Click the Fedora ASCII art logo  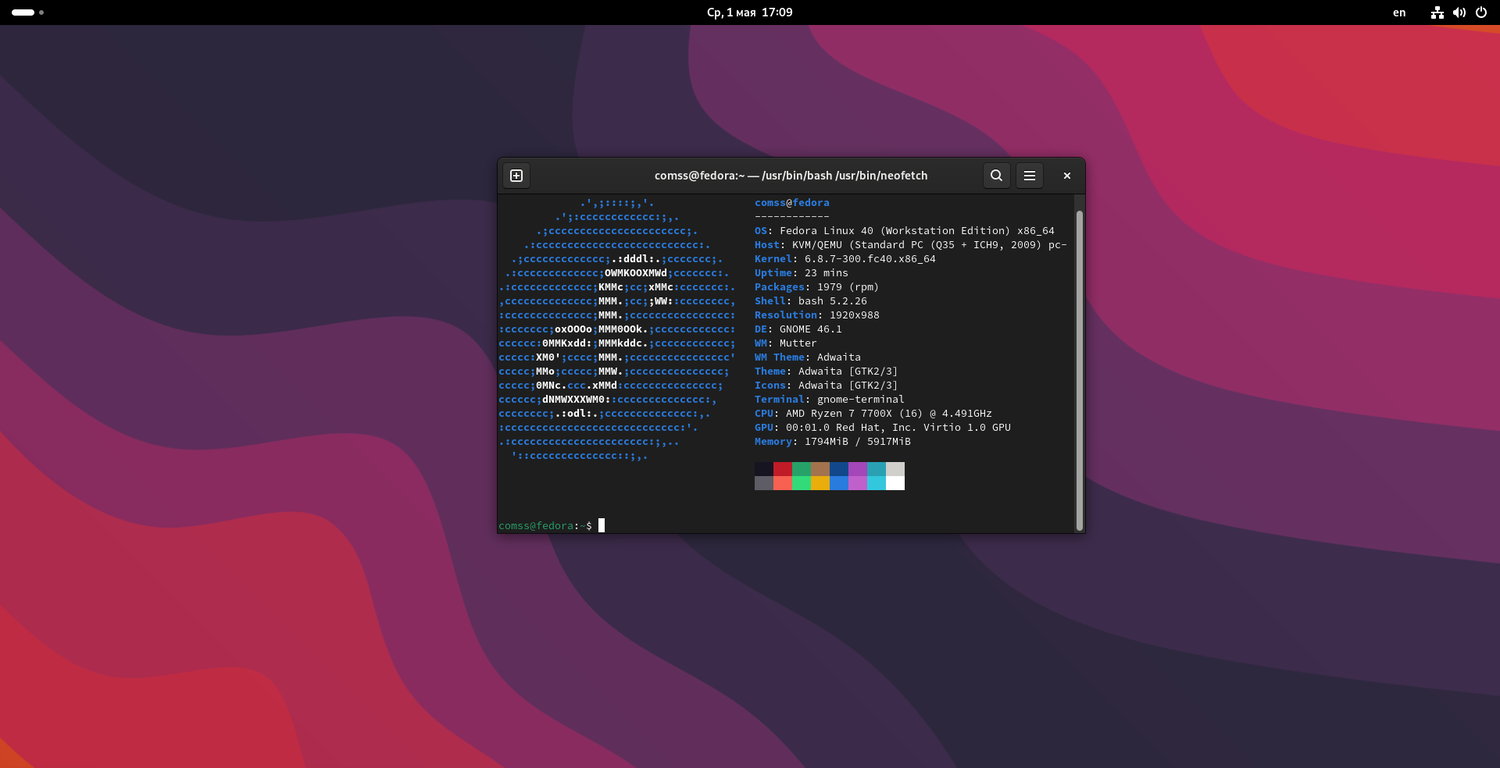[618, 330]
